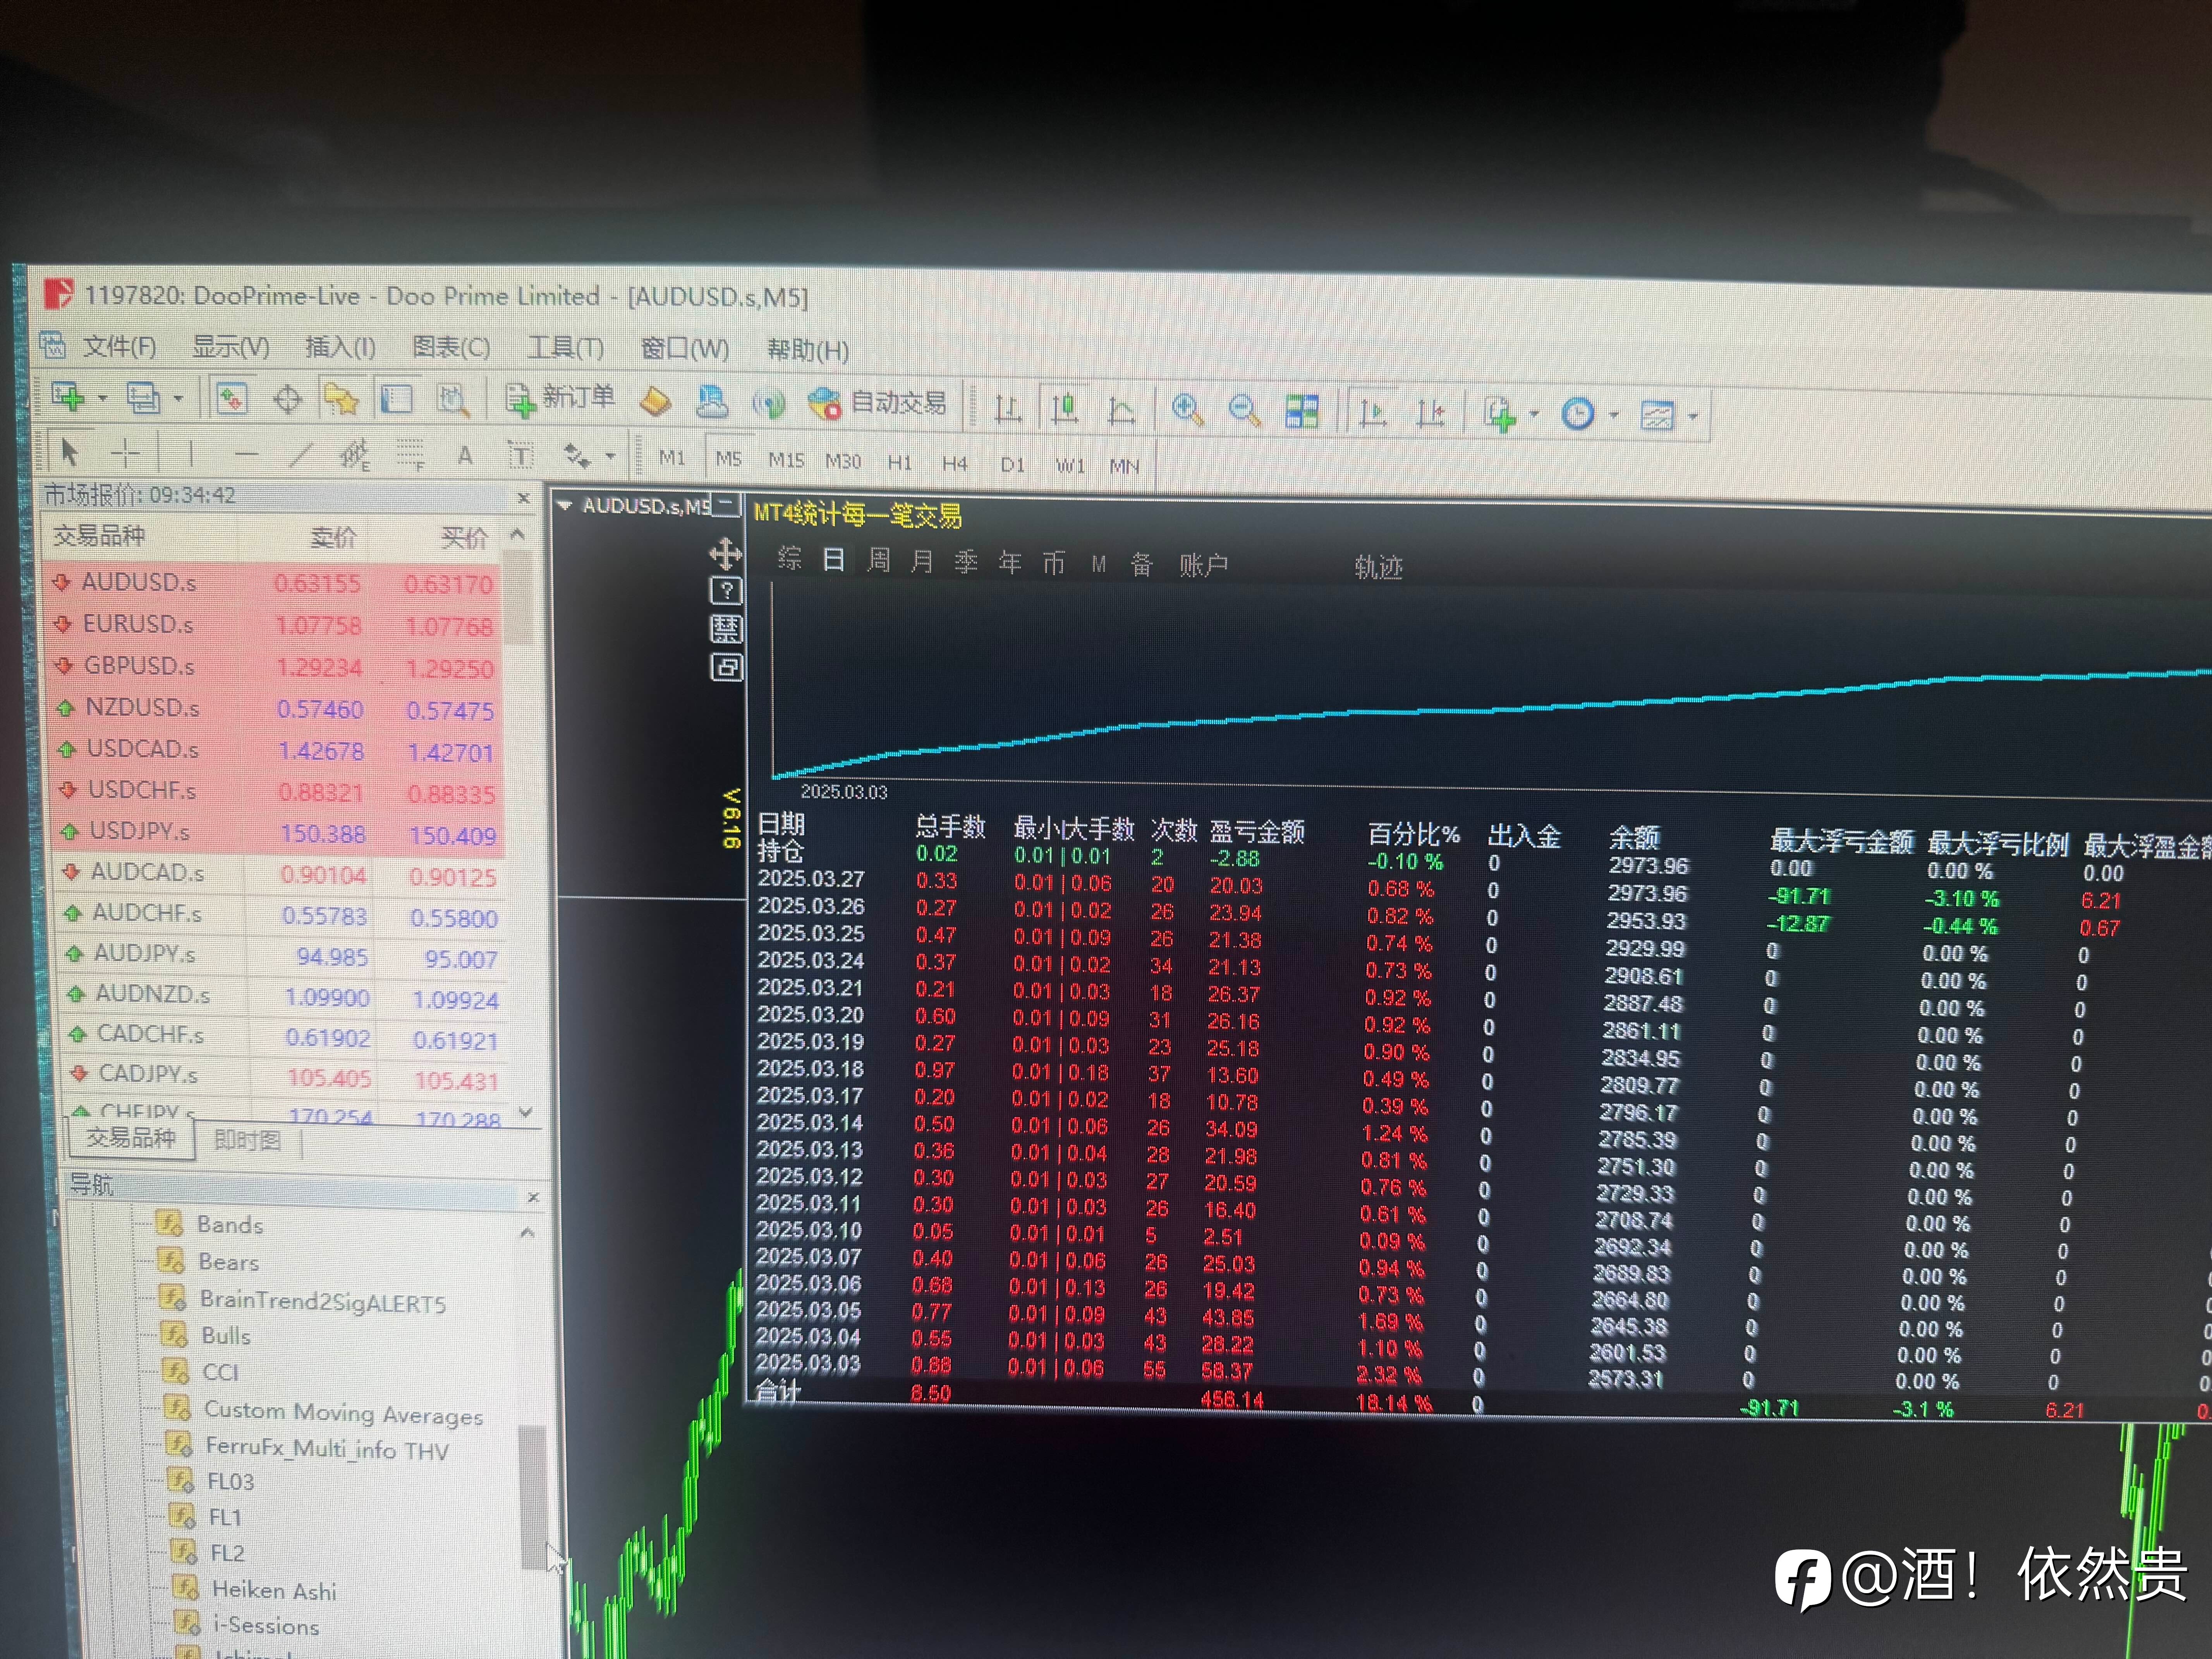
Task: Select the text A tool
Action: pyautogui.click(x=465, y=457)
